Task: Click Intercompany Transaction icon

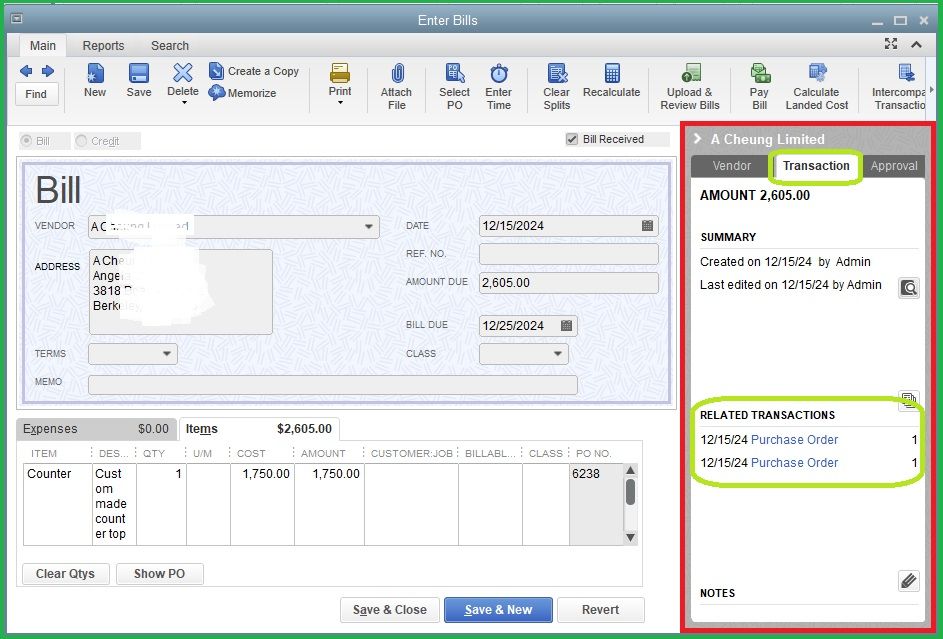Action: click(905, 73)
